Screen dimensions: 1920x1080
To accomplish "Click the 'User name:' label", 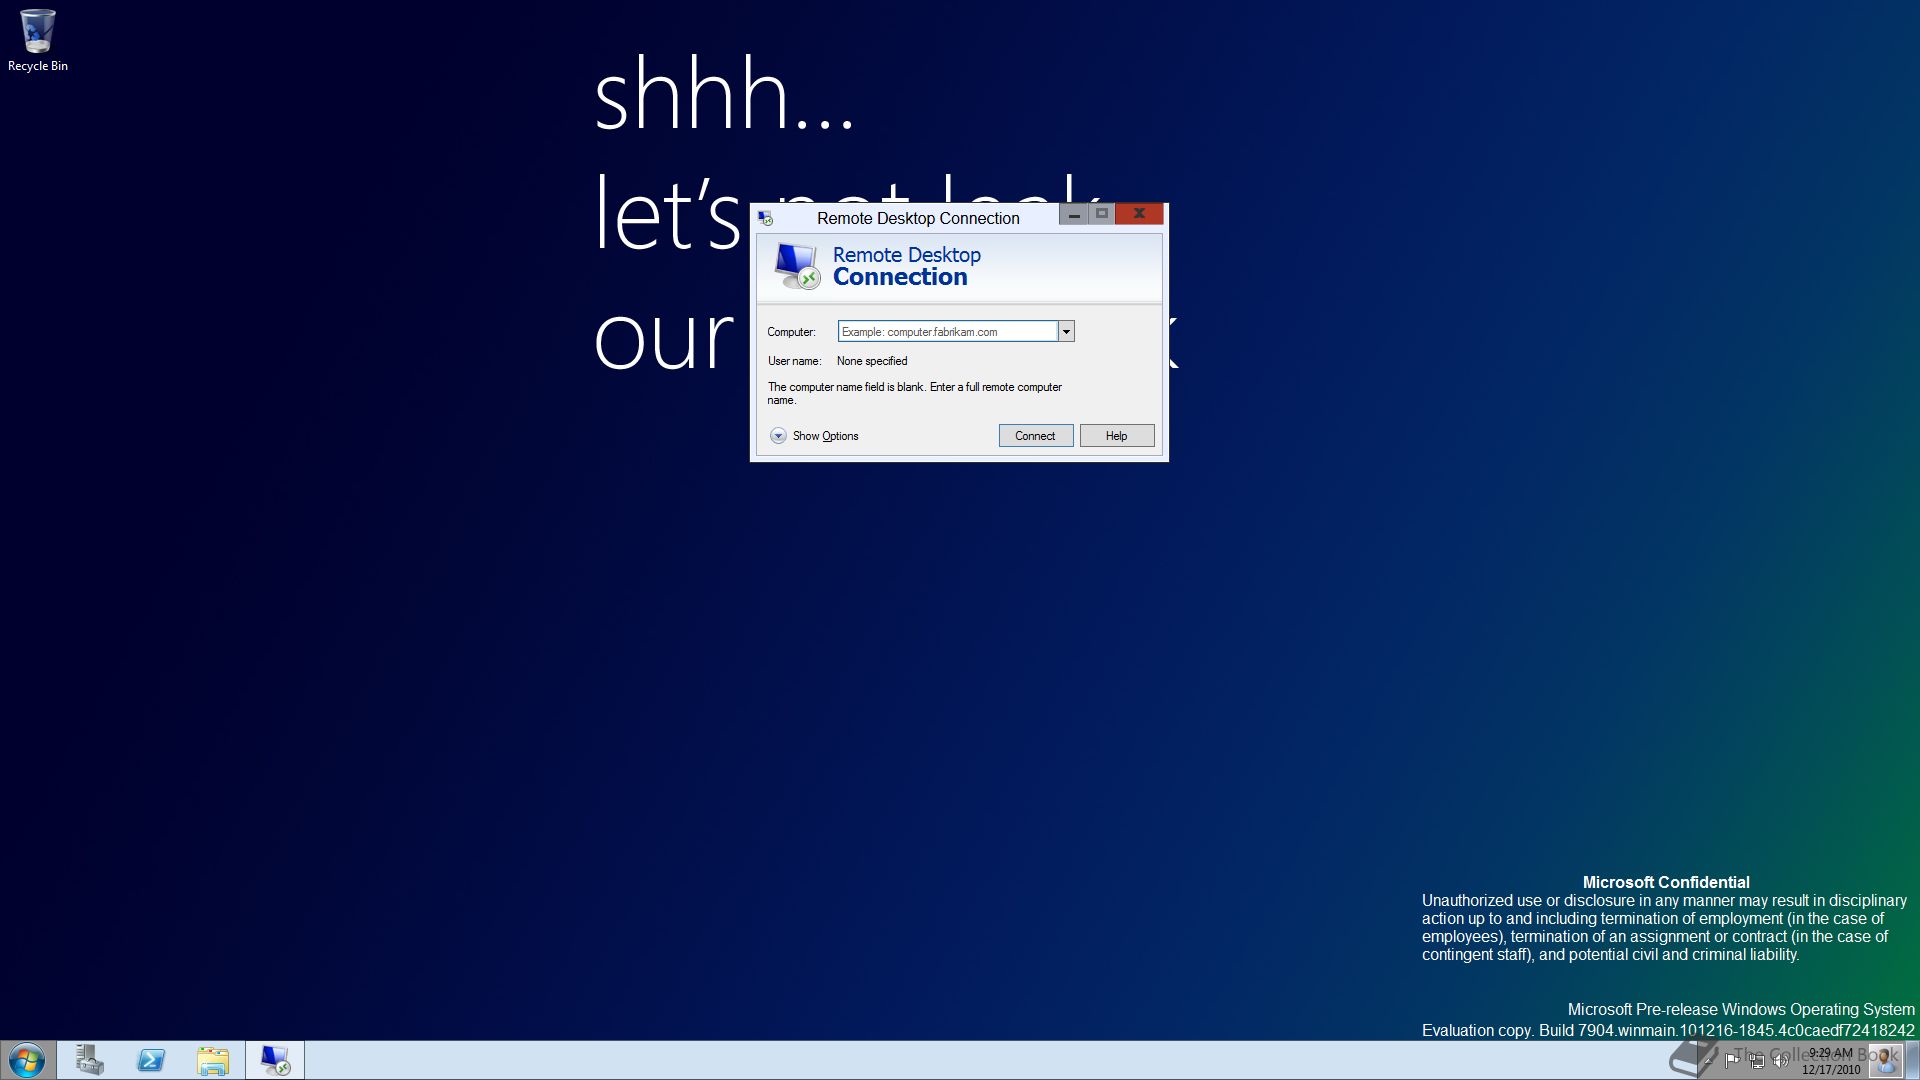I will 794,361.
